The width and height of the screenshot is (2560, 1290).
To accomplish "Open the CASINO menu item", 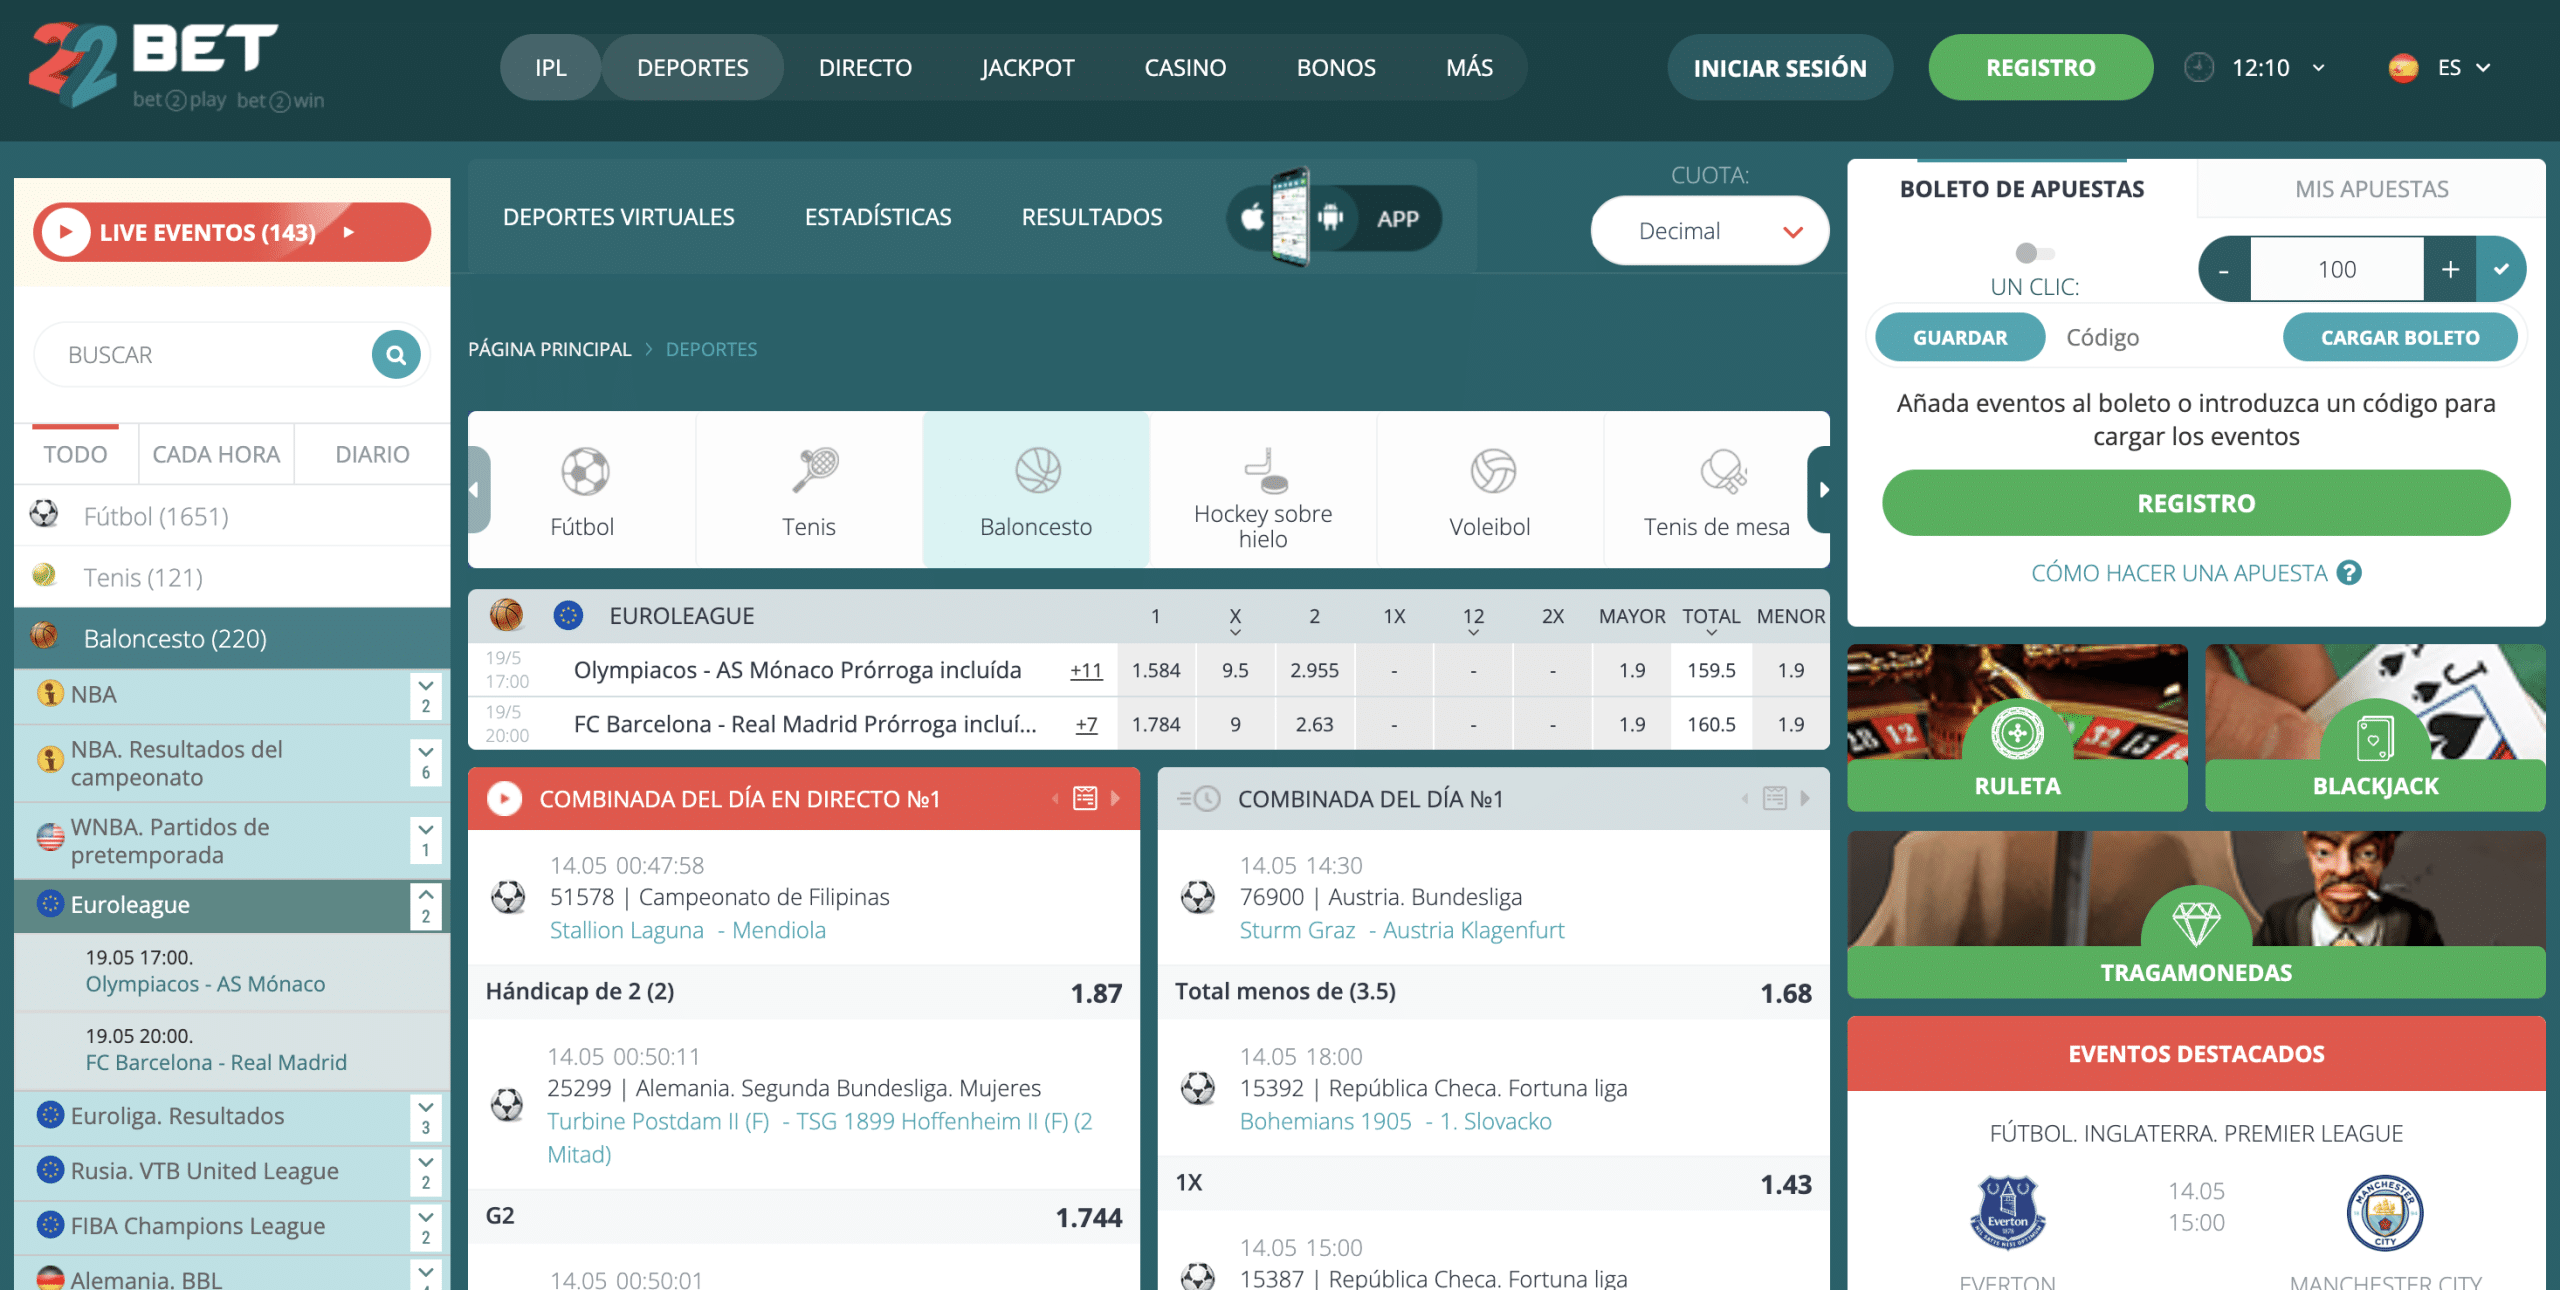I will 1185,67.
